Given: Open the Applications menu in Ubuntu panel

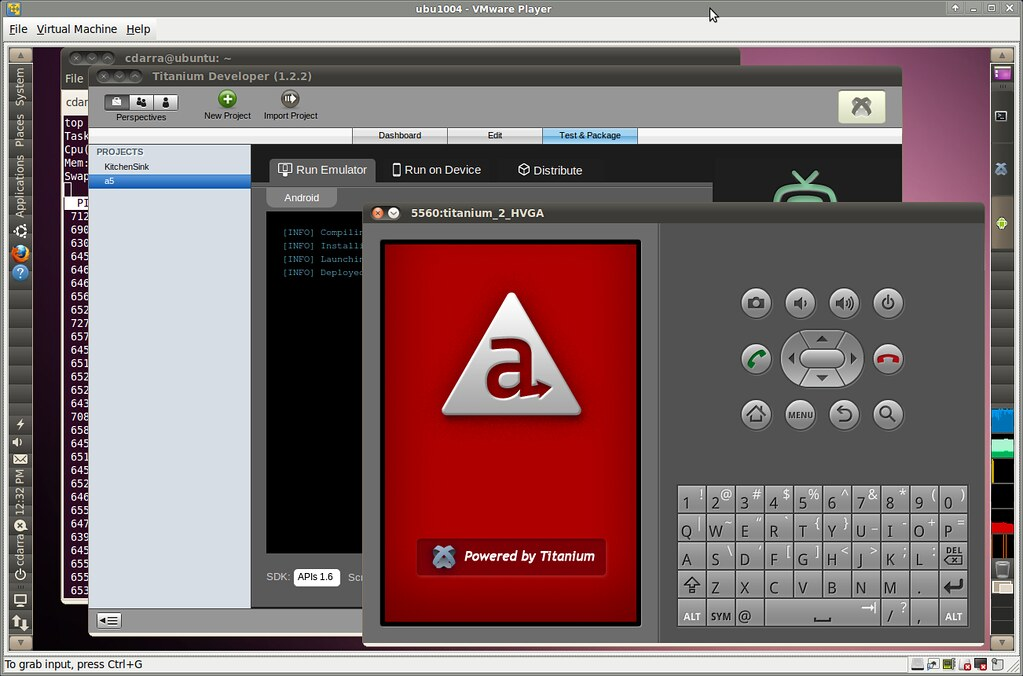Looking at the screenshot, I should pos(20,187).
